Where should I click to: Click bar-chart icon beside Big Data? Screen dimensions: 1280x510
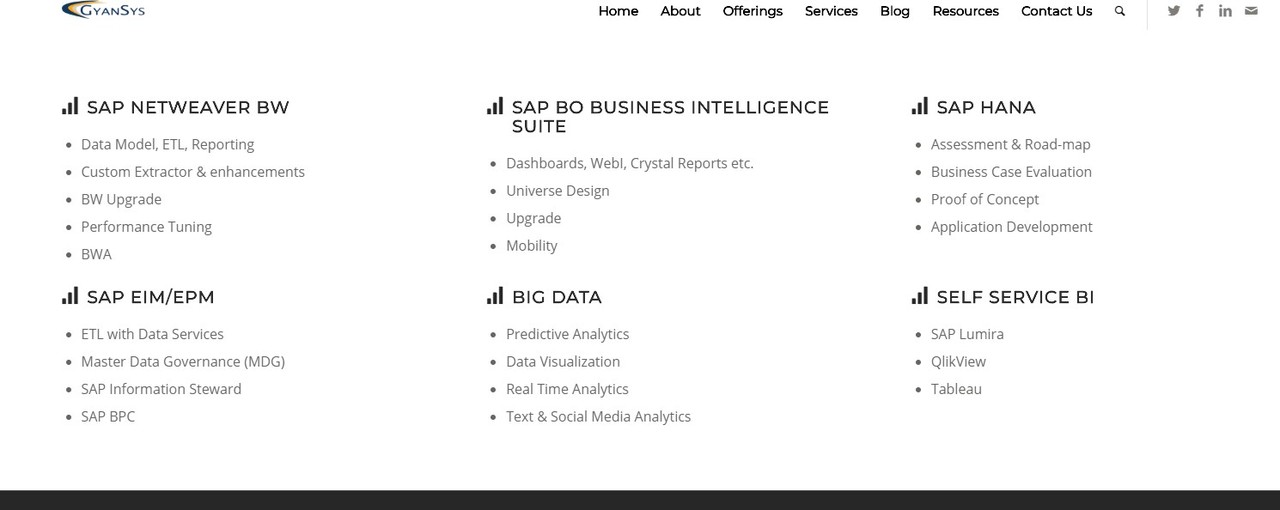[x=495, y=296]
